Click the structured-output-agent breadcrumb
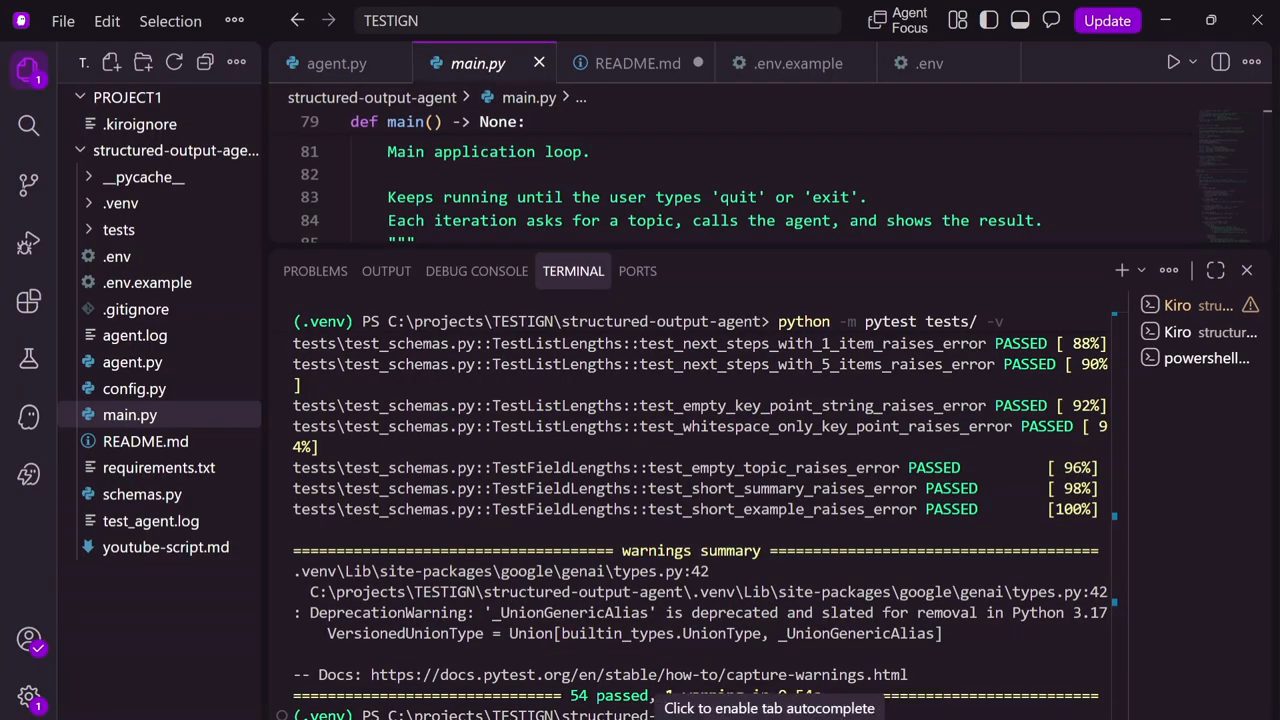The width and height of the screenshot is (1280, 720). point(372,97)
